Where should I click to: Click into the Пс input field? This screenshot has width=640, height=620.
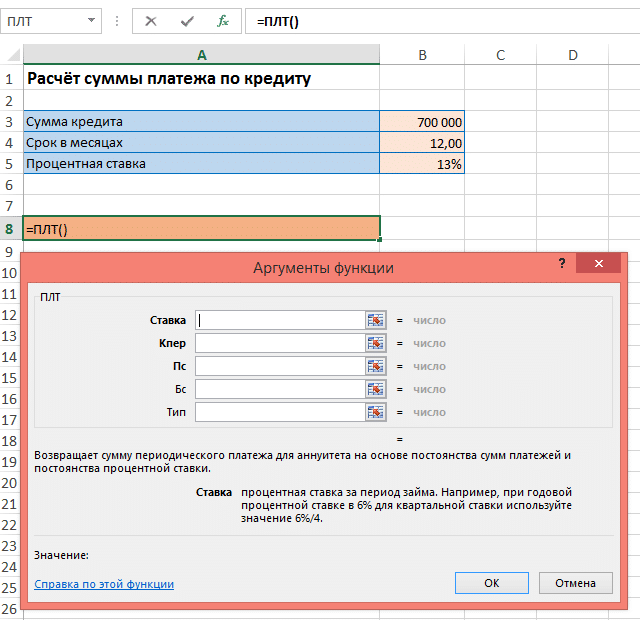pyautogui.click(x=278, y=366)
